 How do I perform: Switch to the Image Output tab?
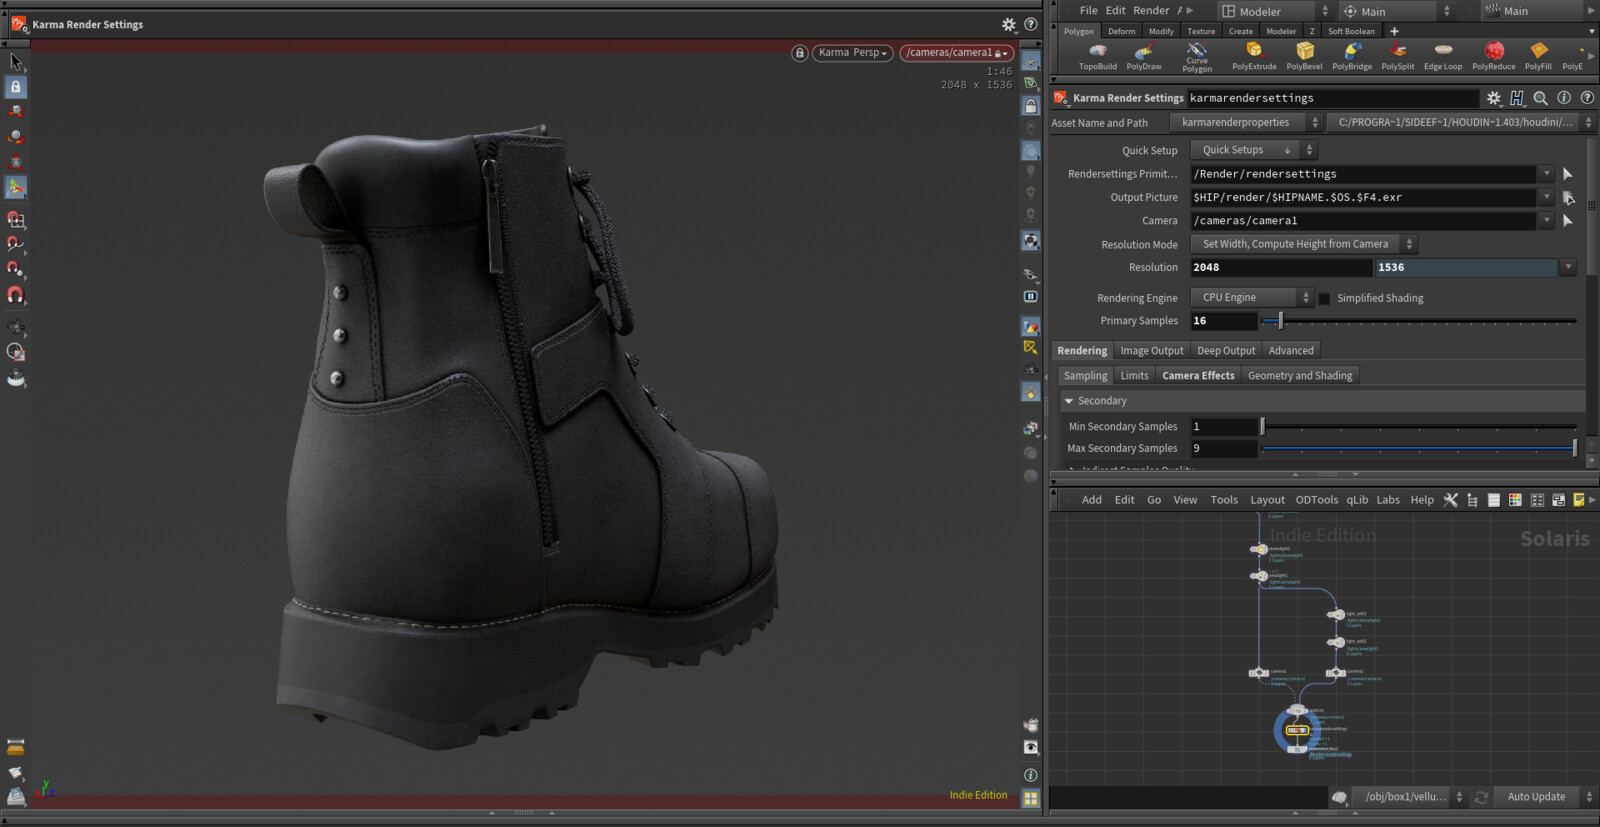(1151, 351)
